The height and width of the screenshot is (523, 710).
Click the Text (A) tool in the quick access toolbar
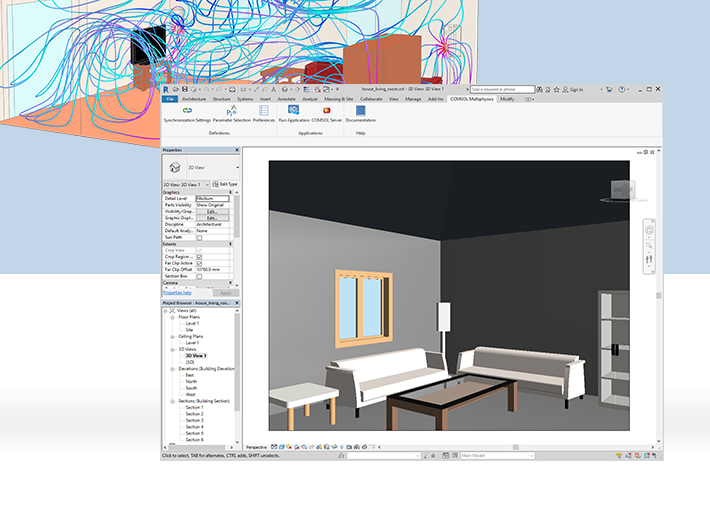273,90
